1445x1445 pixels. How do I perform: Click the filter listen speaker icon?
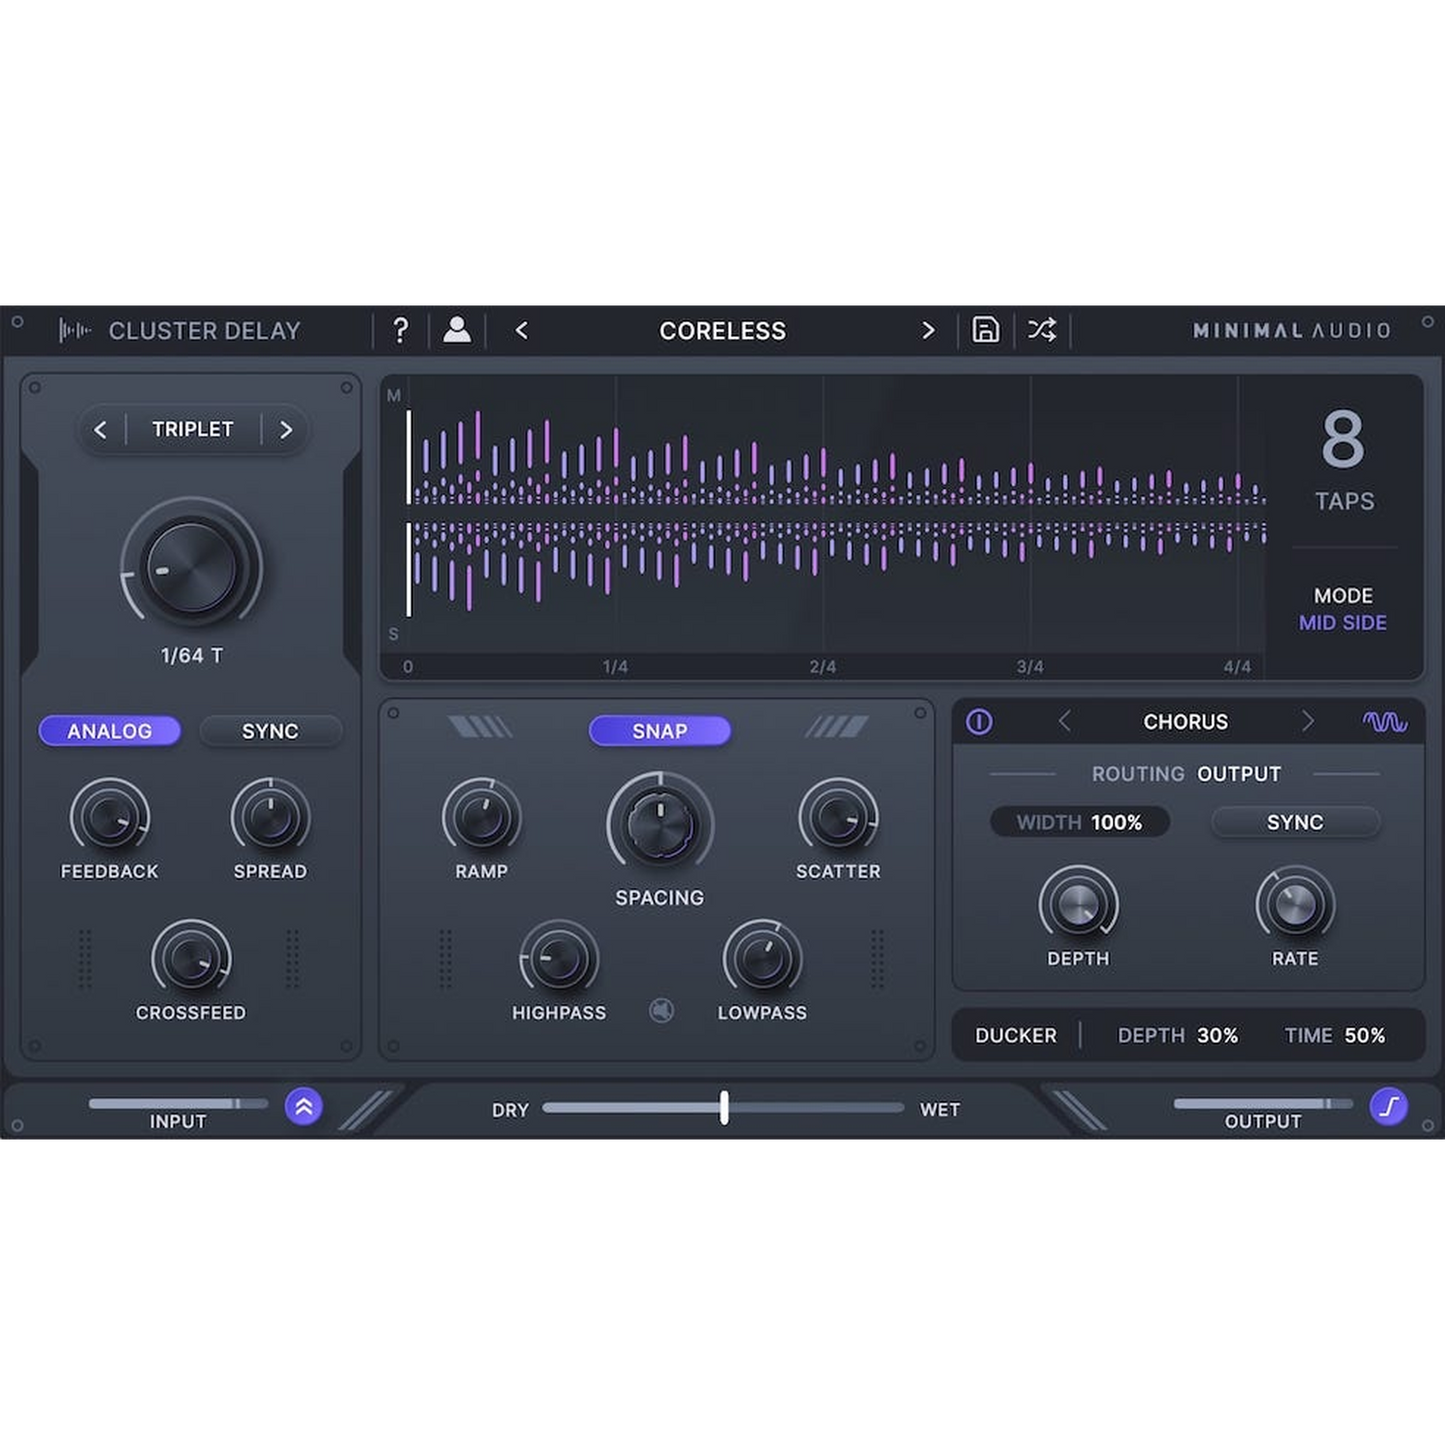661,1011
